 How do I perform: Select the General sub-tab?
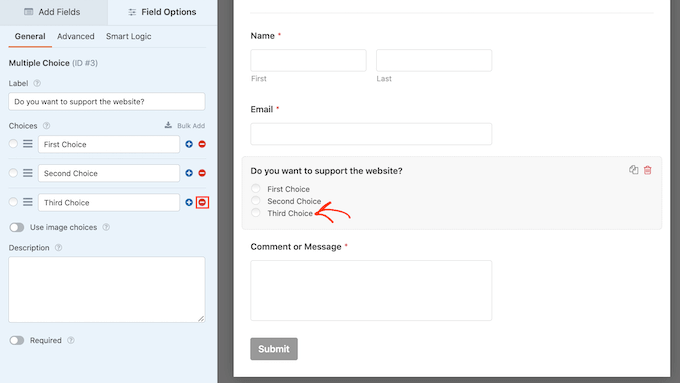[x=30, y=36]
